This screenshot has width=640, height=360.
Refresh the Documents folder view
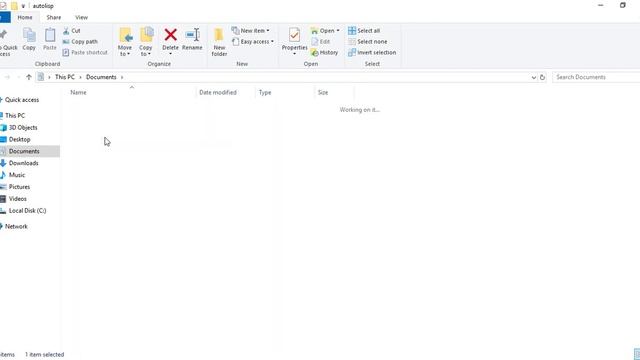pos(542,77)
